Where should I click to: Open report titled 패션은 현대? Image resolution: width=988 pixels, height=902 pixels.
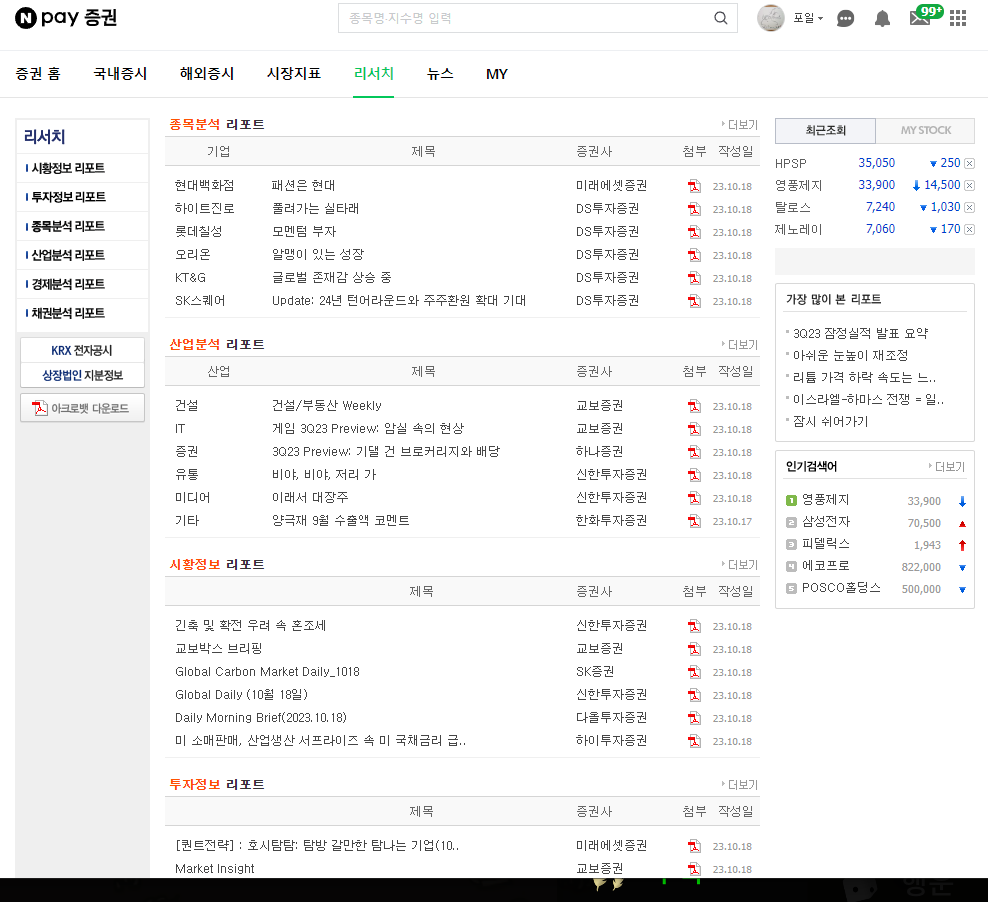[x=303, y=186]
